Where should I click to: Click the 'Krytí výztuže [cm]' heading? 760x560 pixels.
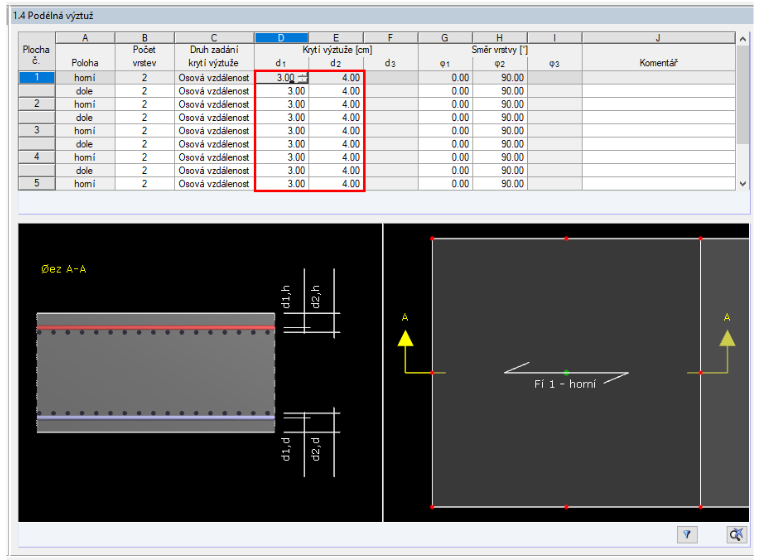[x=337, y=49]
